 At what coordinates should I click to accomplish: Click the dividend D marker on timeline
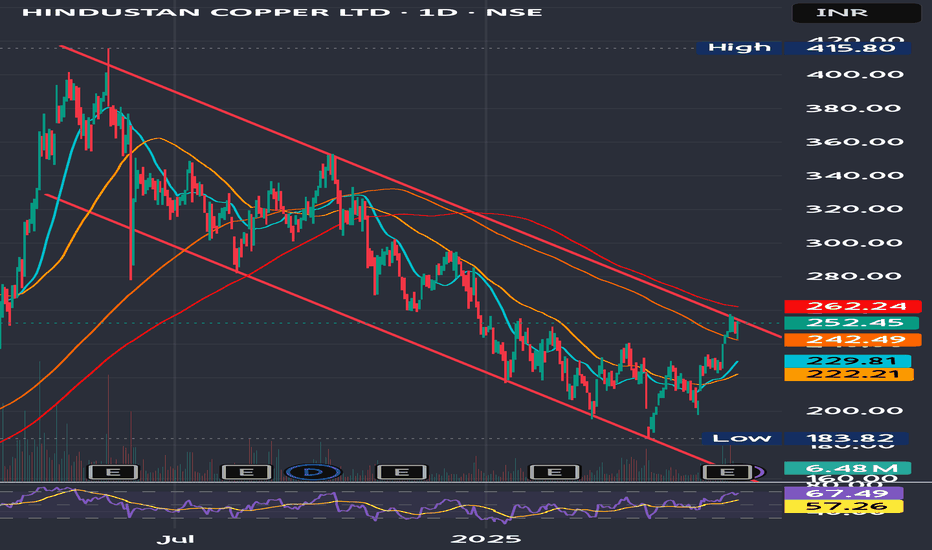(313, 472)
